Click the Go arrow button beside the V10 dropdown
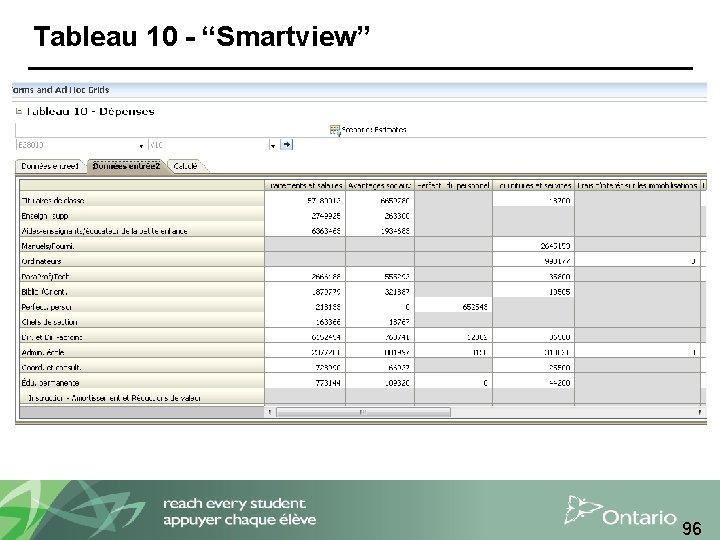This screenshot has width=720, height=540. click(x=287, y=145)
